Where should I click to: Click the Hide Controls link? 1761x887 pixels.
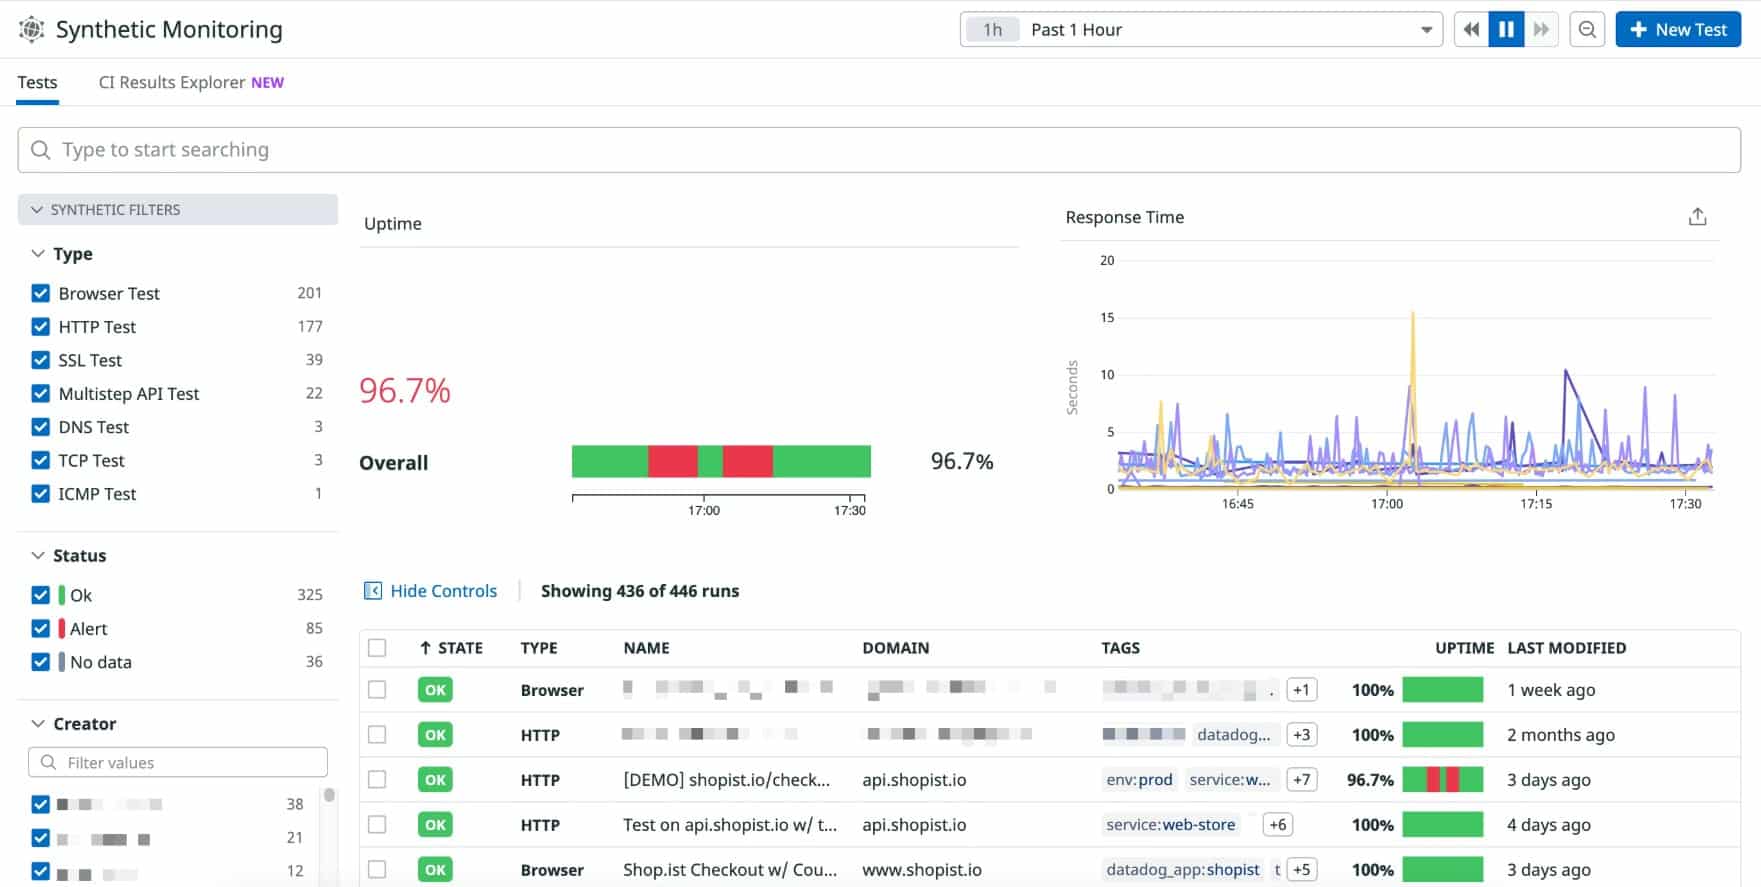coord(443,591)
